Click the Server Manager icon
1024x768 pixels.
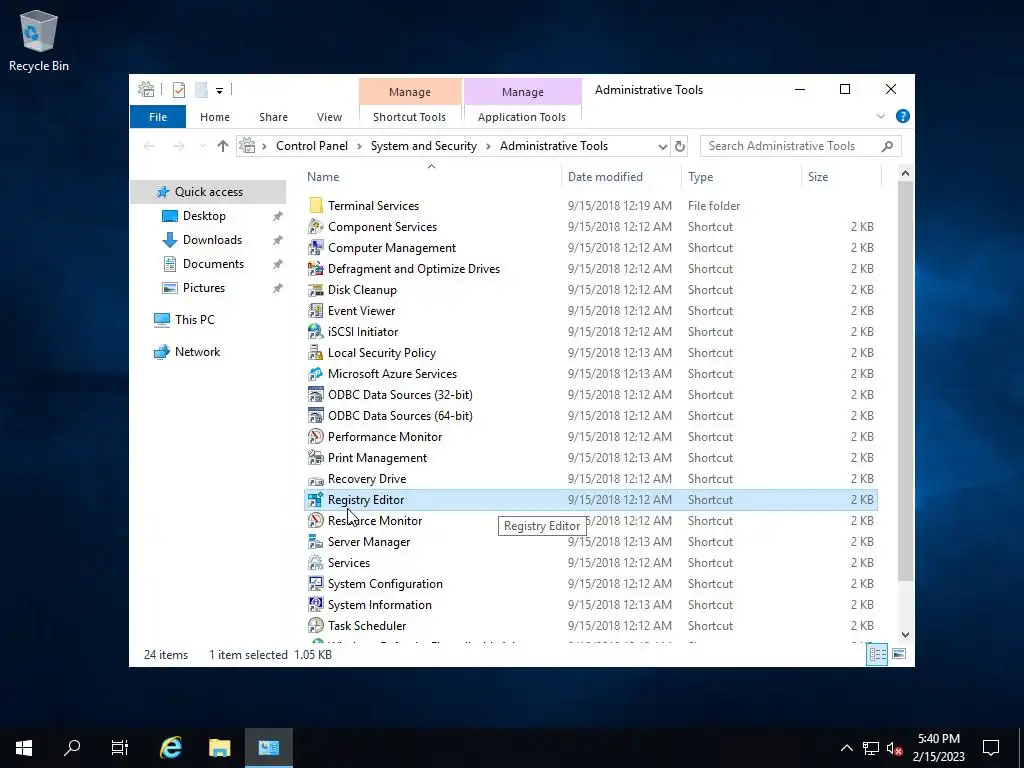(x=315, y=541)
